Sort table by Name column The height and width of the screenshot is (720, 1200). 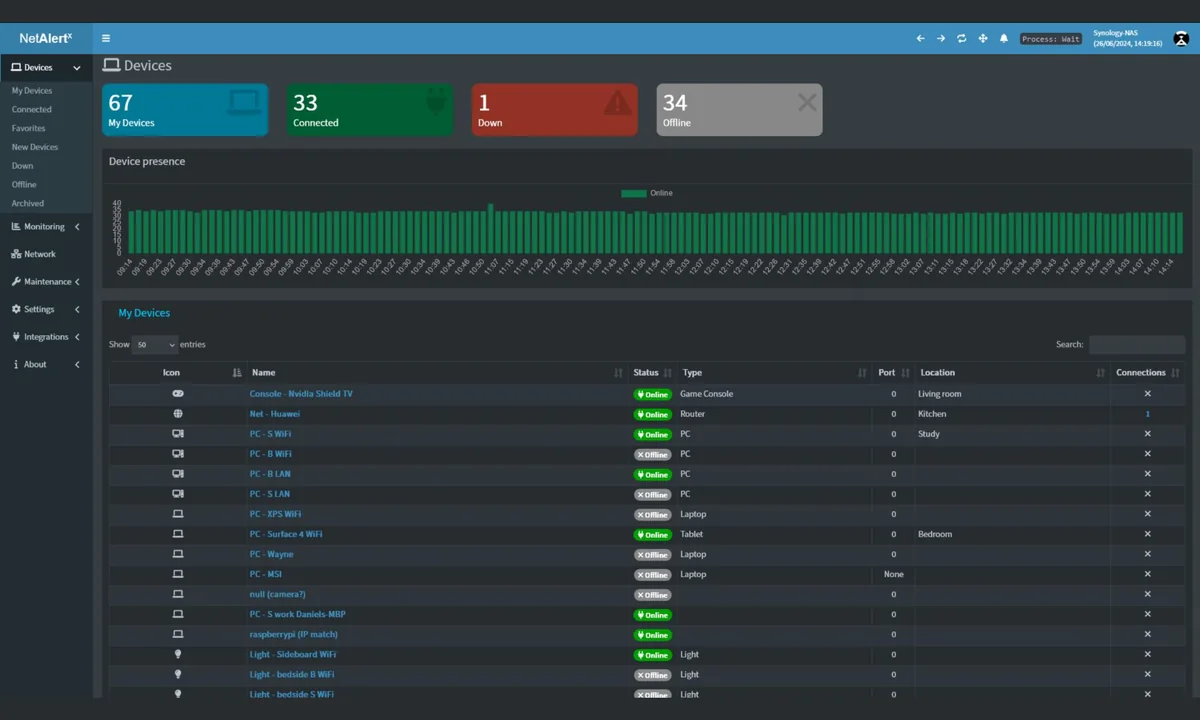(436, 373)
